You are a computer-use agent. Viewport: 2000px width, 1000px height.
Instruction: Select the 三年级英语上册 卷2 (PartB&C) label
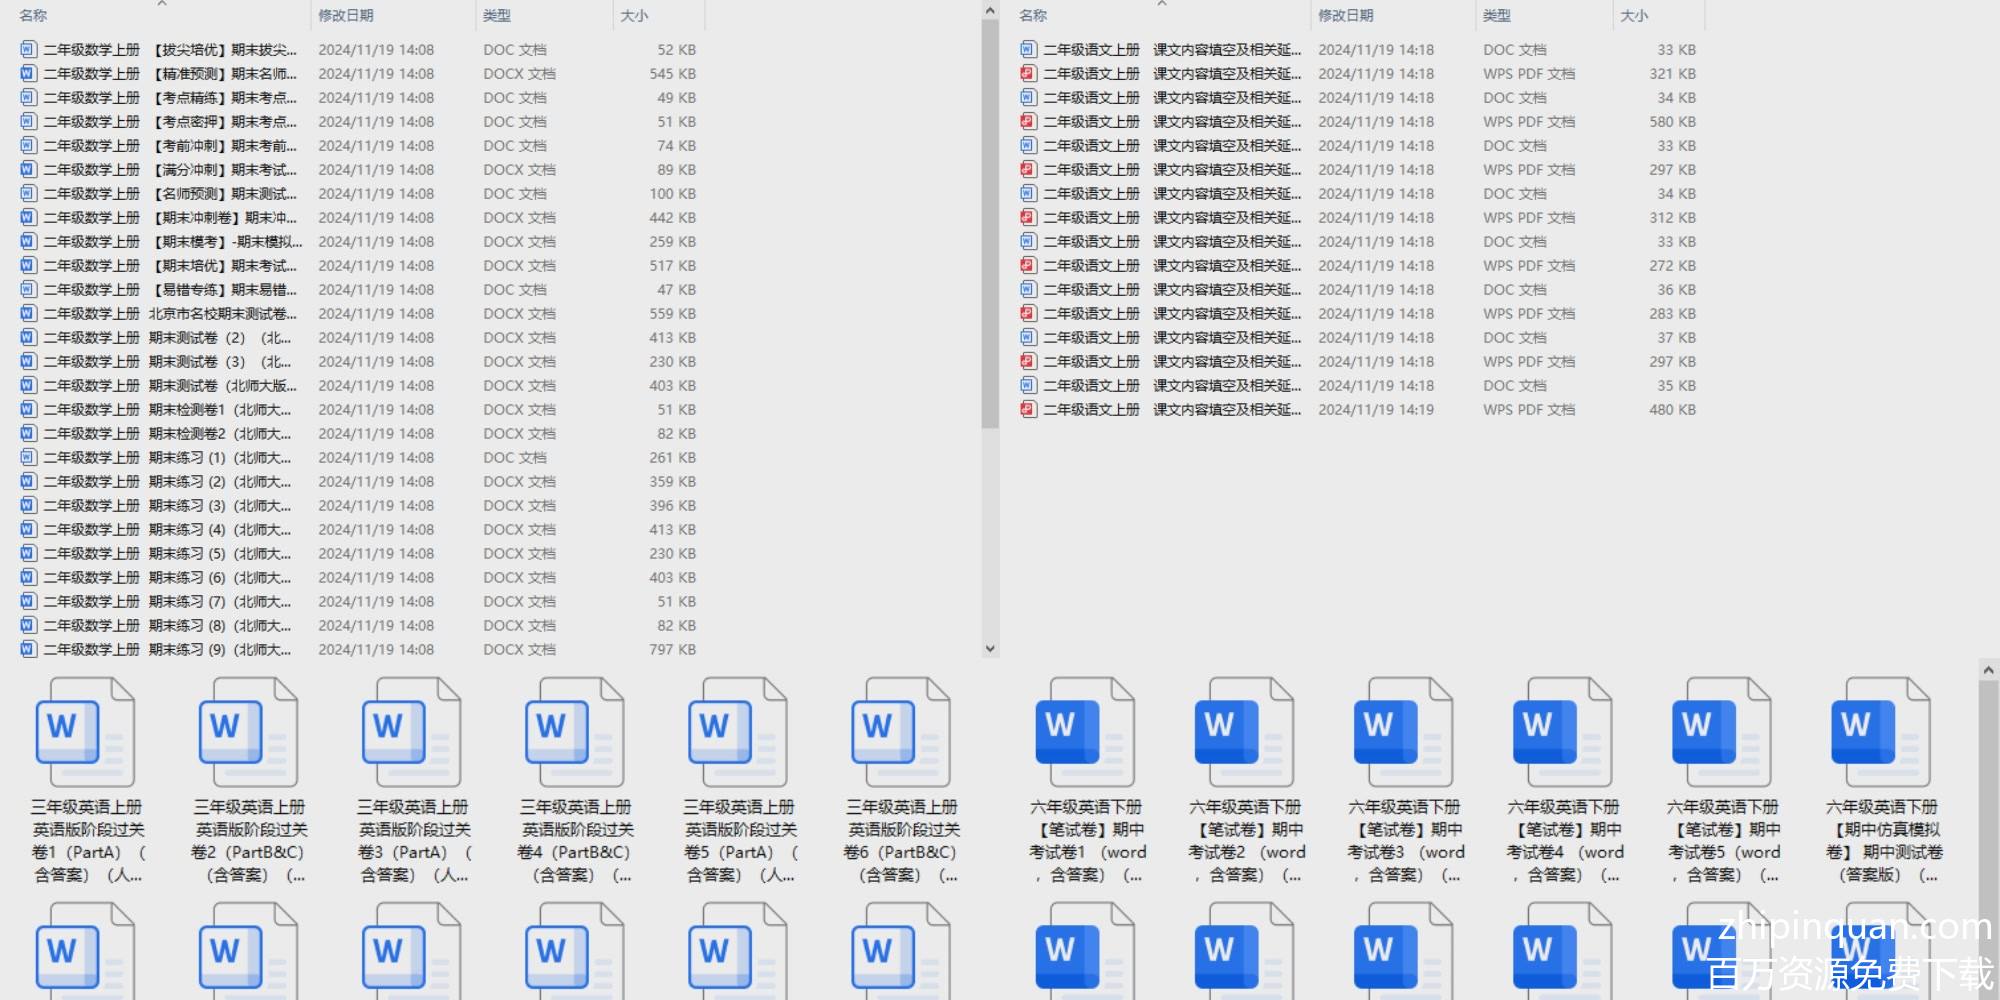[x=250, y=841]
